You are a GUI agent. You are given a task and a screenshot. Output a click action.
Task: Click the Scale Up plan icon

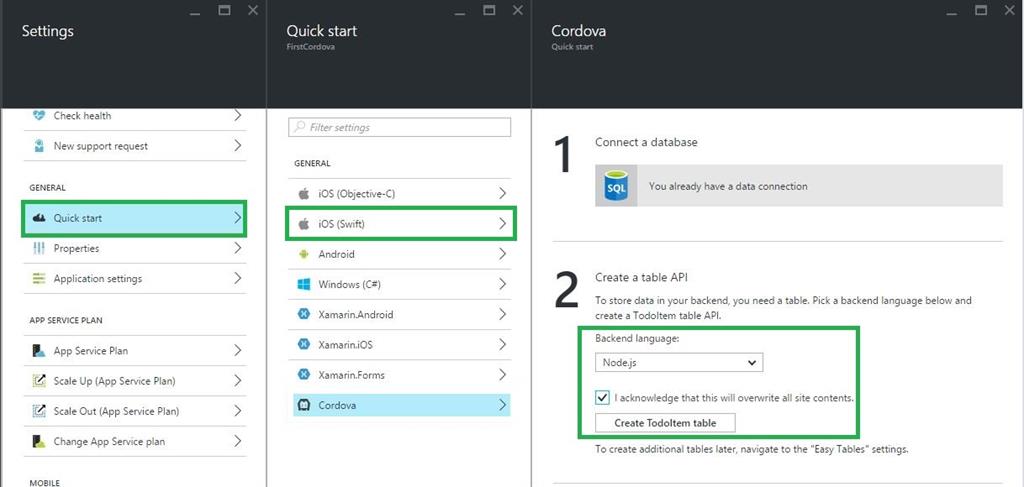[39, 381]
